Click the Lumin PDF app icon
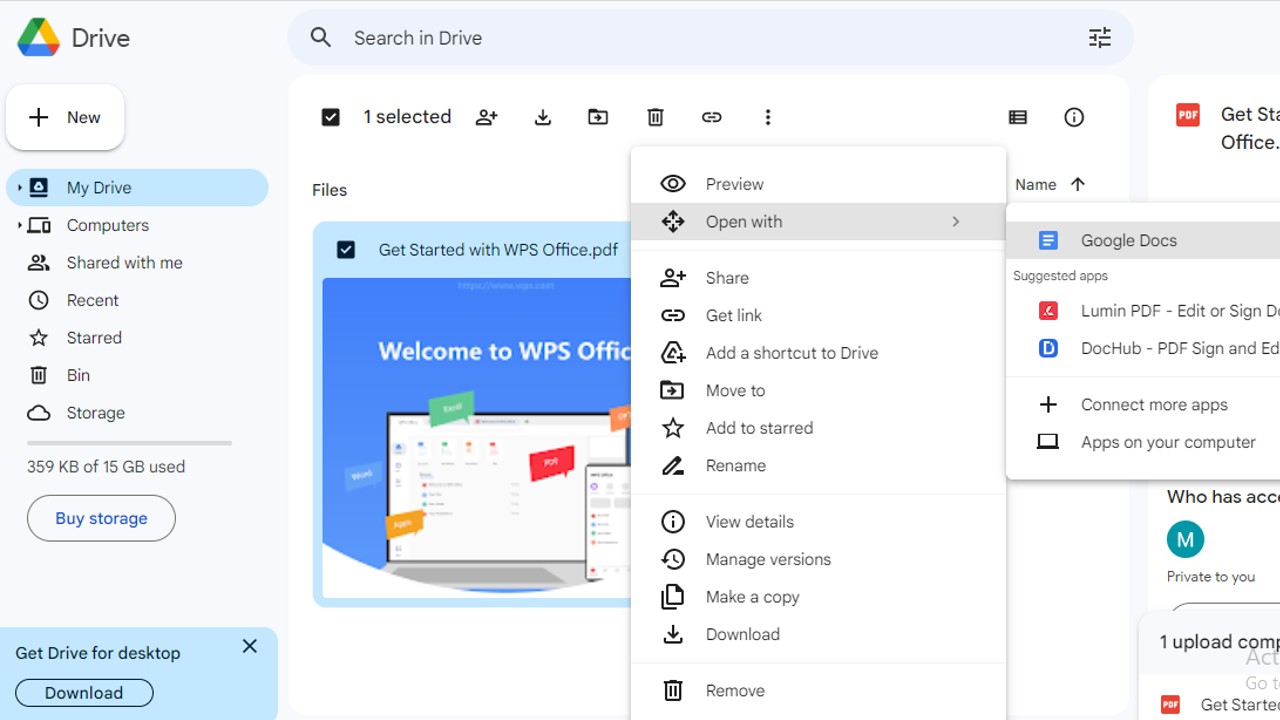This screenshot has width=1280, height=720. (1048, 311)
